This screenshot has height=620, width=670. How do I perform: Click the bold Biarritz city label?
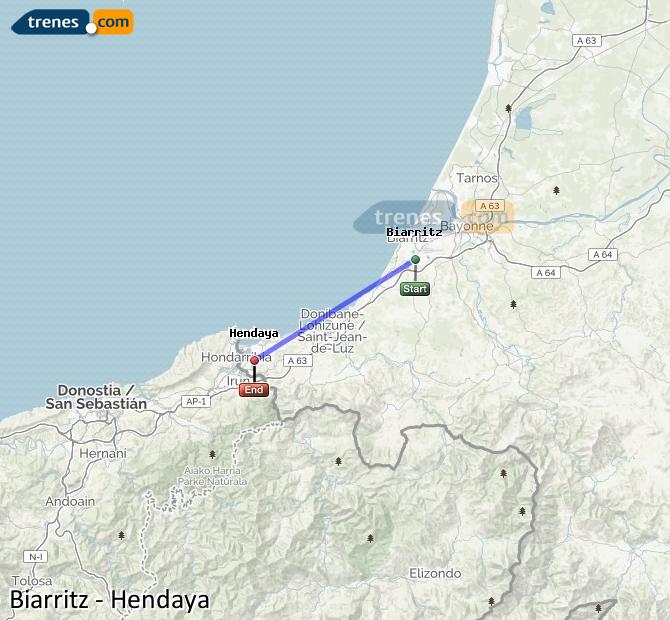point(414,232)
